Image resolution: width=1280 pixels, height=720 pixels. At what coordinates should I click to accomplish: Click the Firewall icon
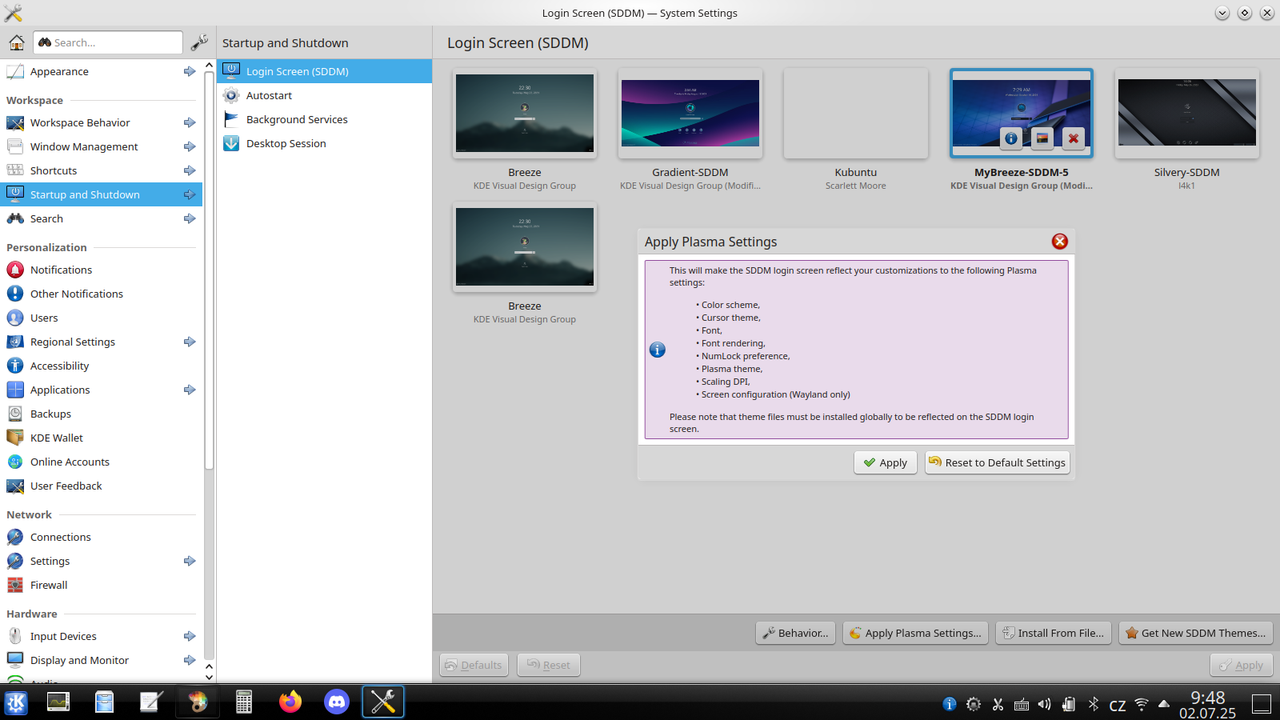[15, 584]
